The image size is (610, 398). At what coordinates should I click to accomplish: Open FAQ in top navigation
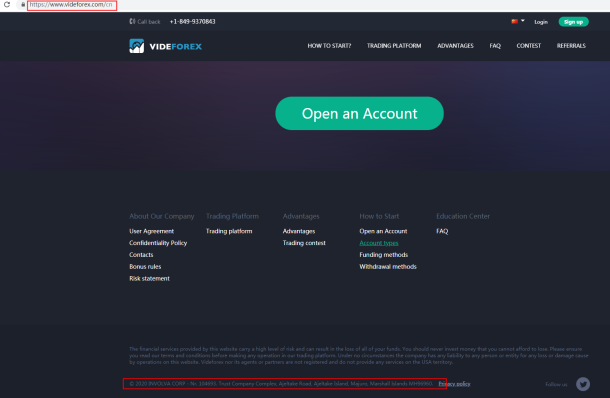pyautogui.click(x=495, y=46)
